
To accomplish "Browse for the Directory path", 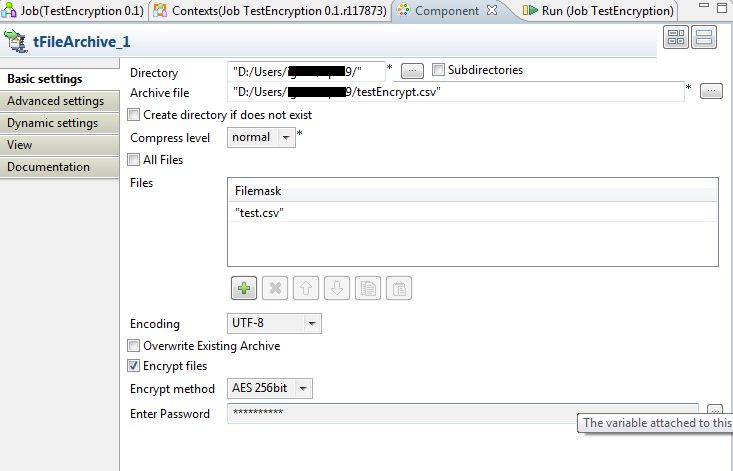I will click(412, 71).
